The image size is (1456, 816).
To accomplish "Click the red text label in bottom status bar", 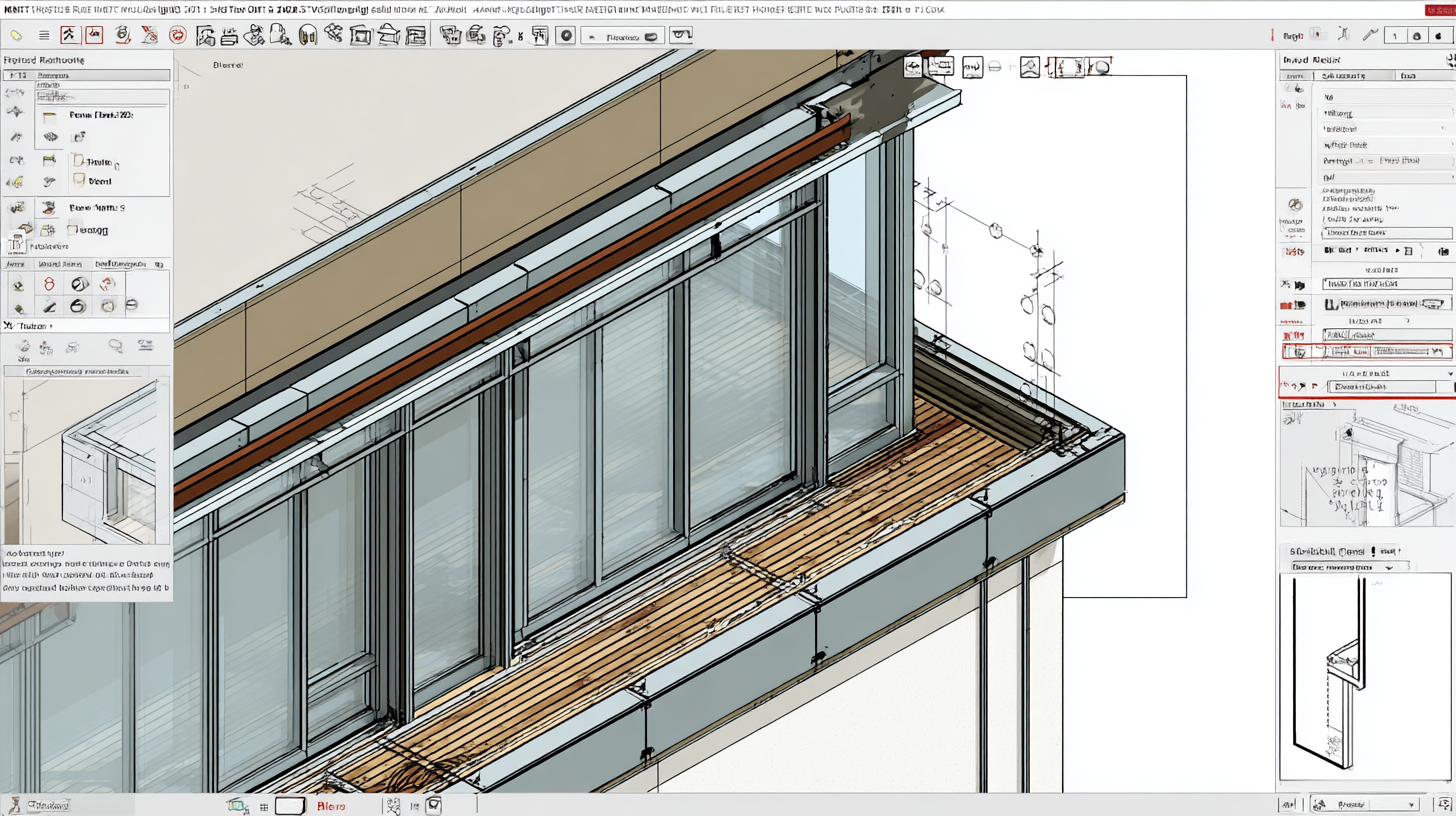I will pyautogui.click(x=330, y=805).
